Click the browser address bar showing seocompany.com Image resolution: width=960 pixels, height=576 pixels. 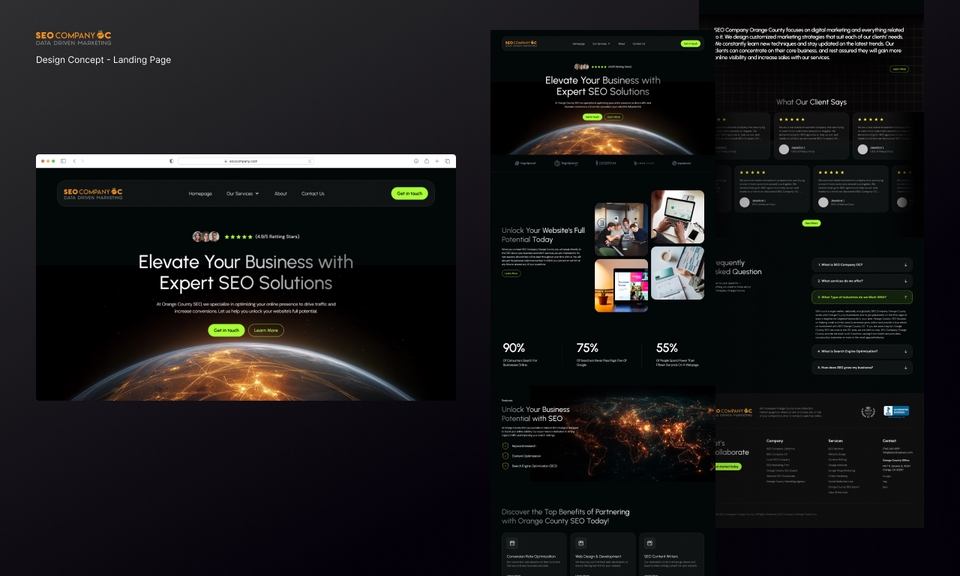241,161
